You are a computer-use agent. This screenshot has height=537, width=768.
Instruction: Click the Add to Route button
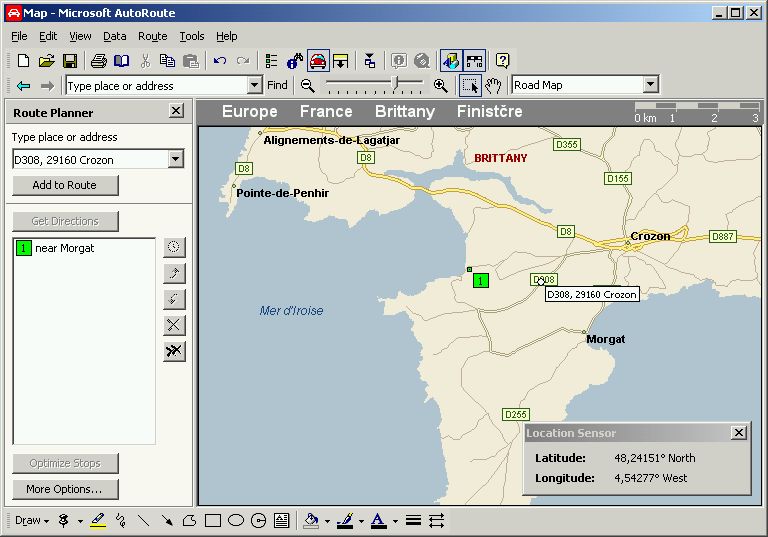click(65, 185)
